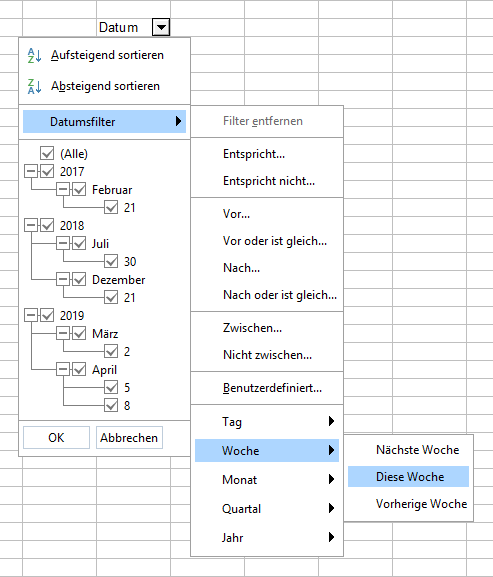Open the Jahr submenu arrow
The image size is (493, 577).
click(331, 537)
